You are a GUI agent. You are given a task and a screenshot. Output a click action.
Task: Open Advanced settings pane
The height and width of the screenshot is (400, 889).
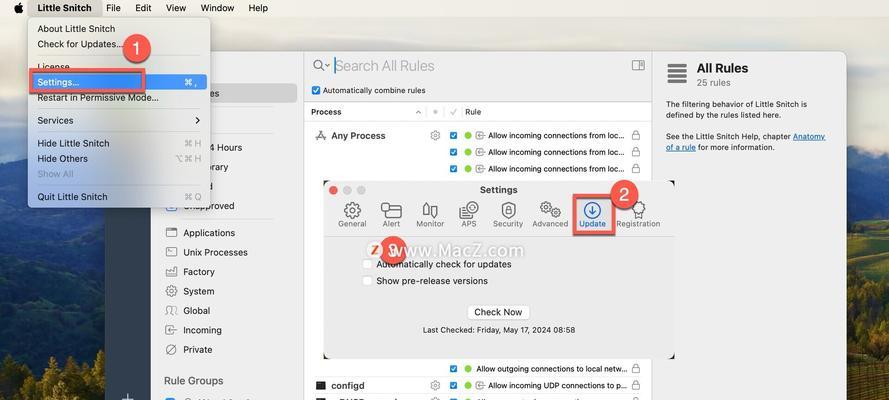click(550, 215)
